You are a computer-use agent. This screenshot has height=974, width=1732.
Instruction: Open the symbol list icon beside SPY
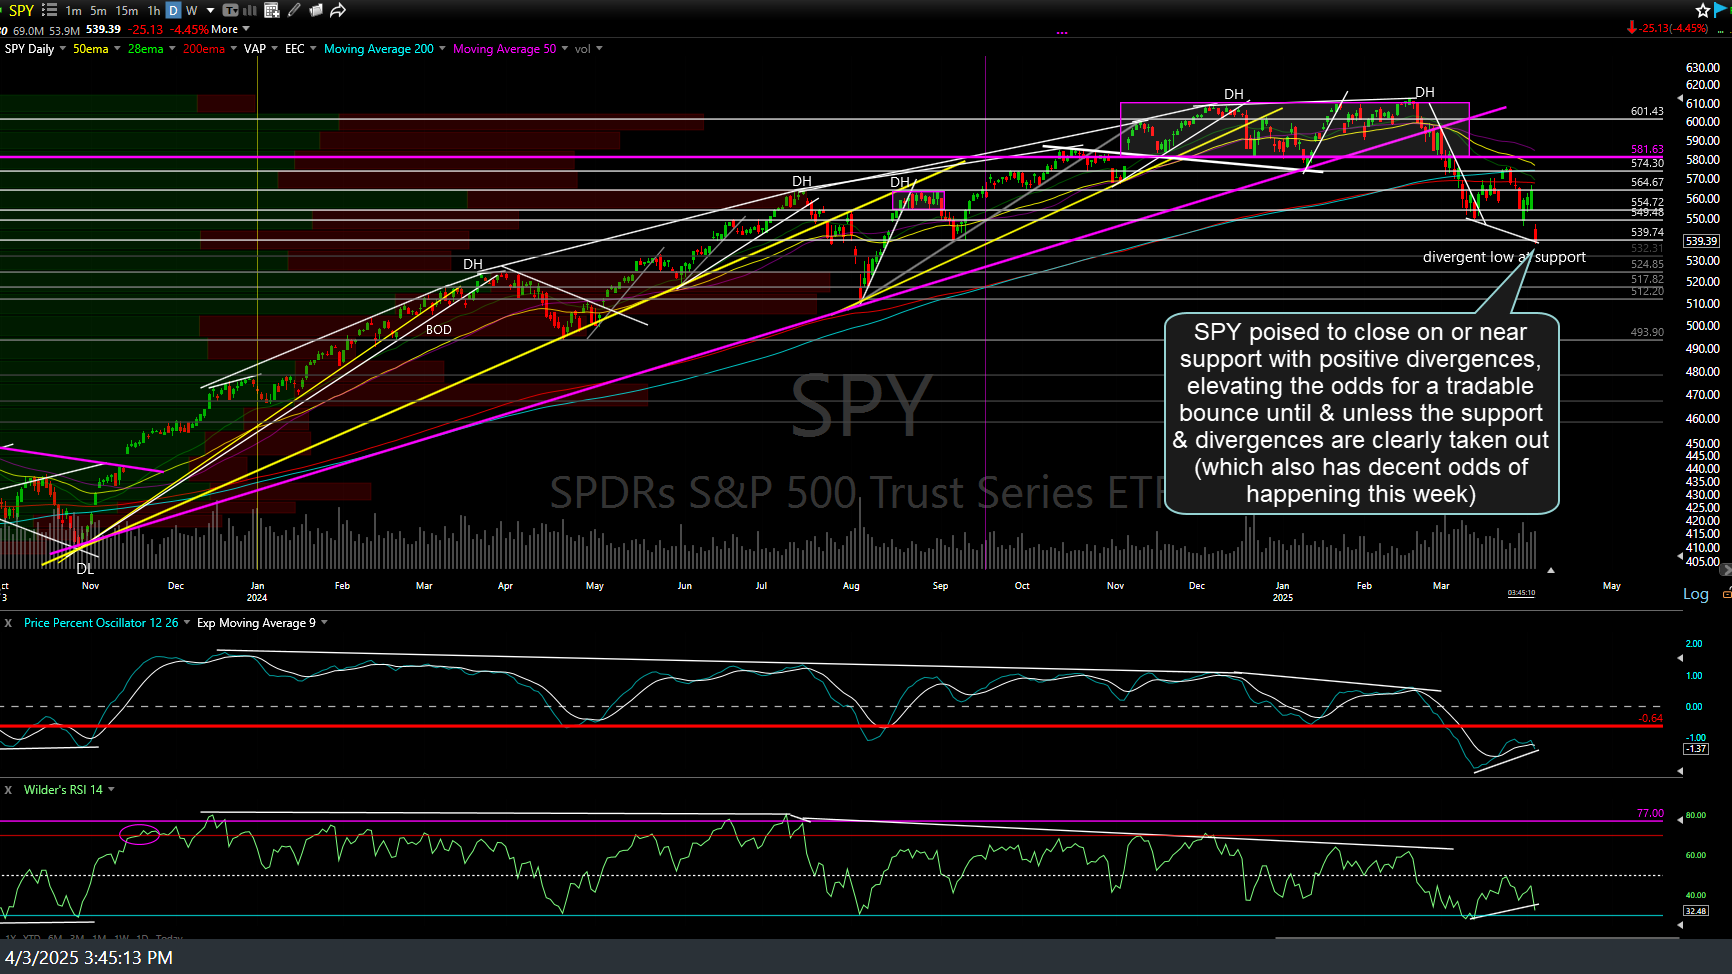click(x=49, y=10)
